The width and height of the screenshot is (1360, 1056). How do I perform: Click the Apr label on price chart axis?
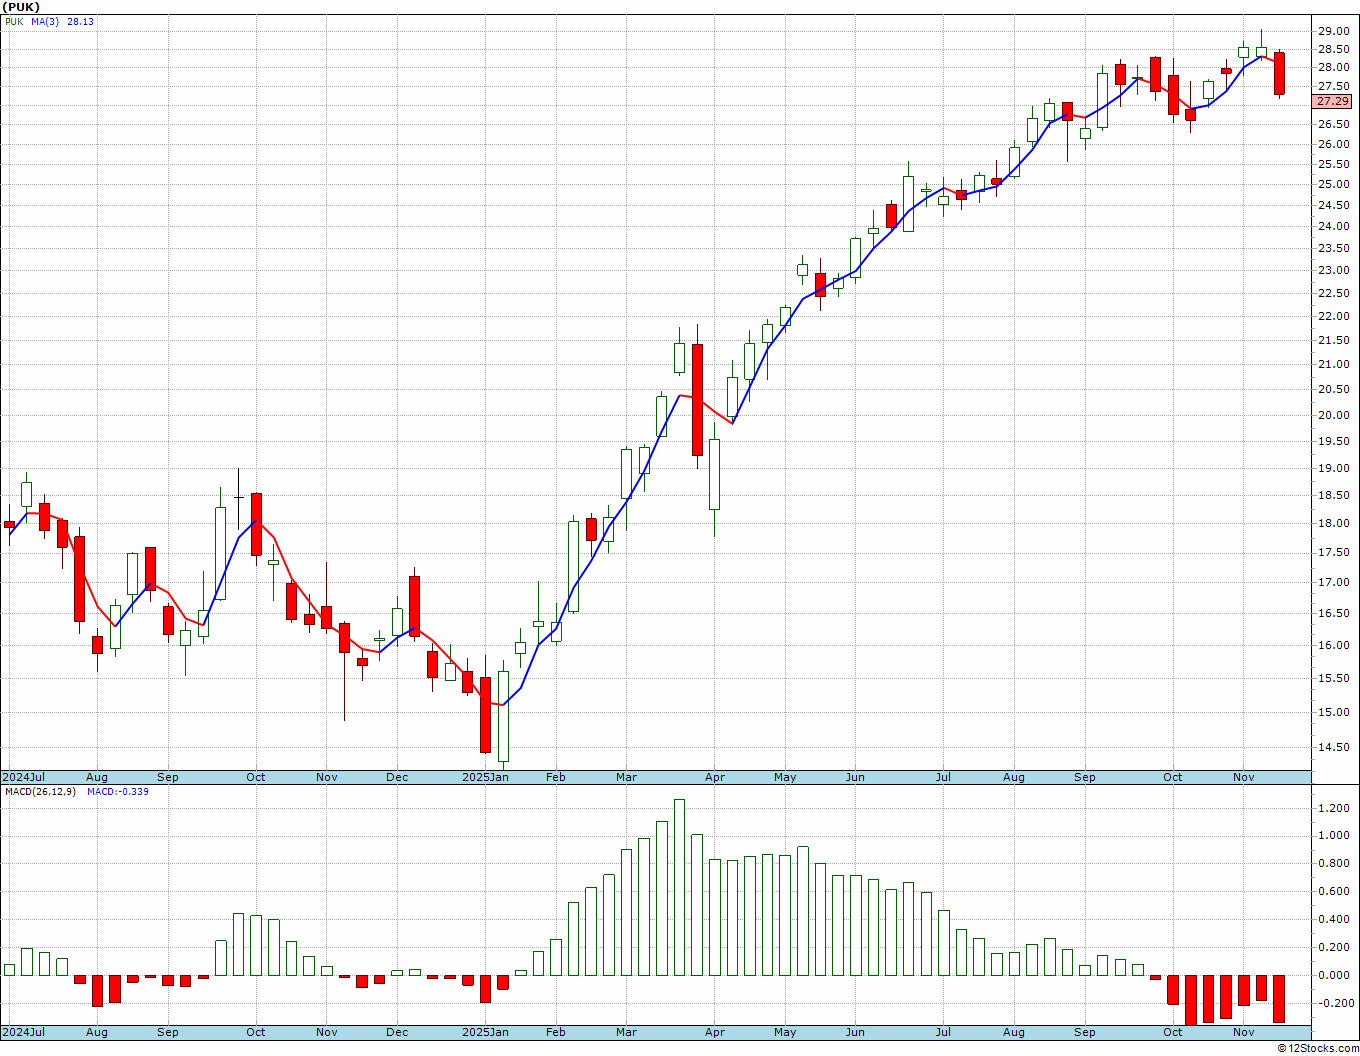715,777
